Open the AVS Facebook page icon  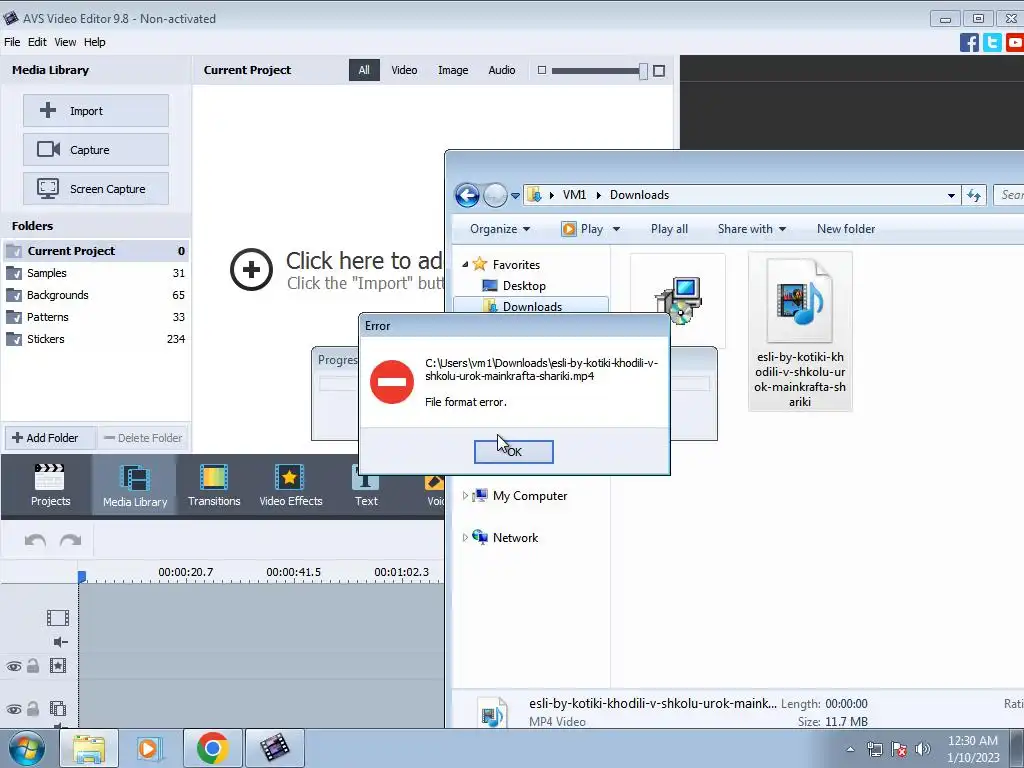[969, 42]
